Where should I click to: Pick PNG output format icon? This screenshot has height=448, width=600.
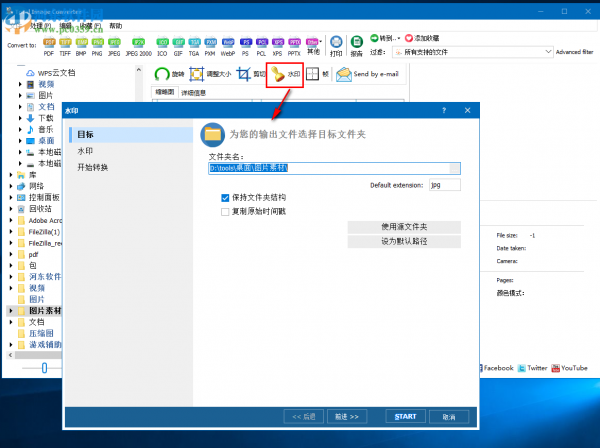[x=97, y=46]
